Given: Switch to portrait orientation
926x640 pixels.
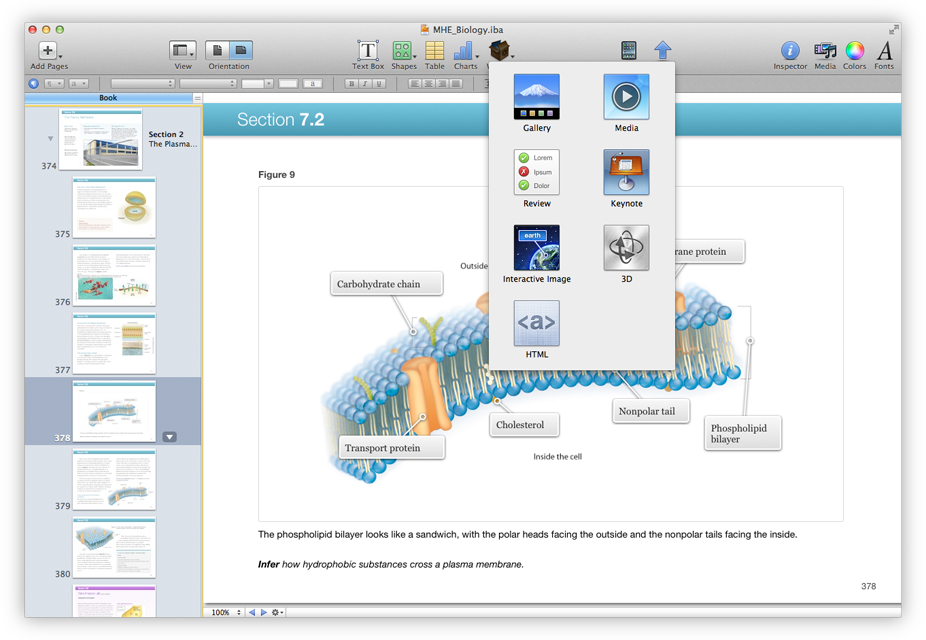Looking at the screenshot, I should click(217, 50).
